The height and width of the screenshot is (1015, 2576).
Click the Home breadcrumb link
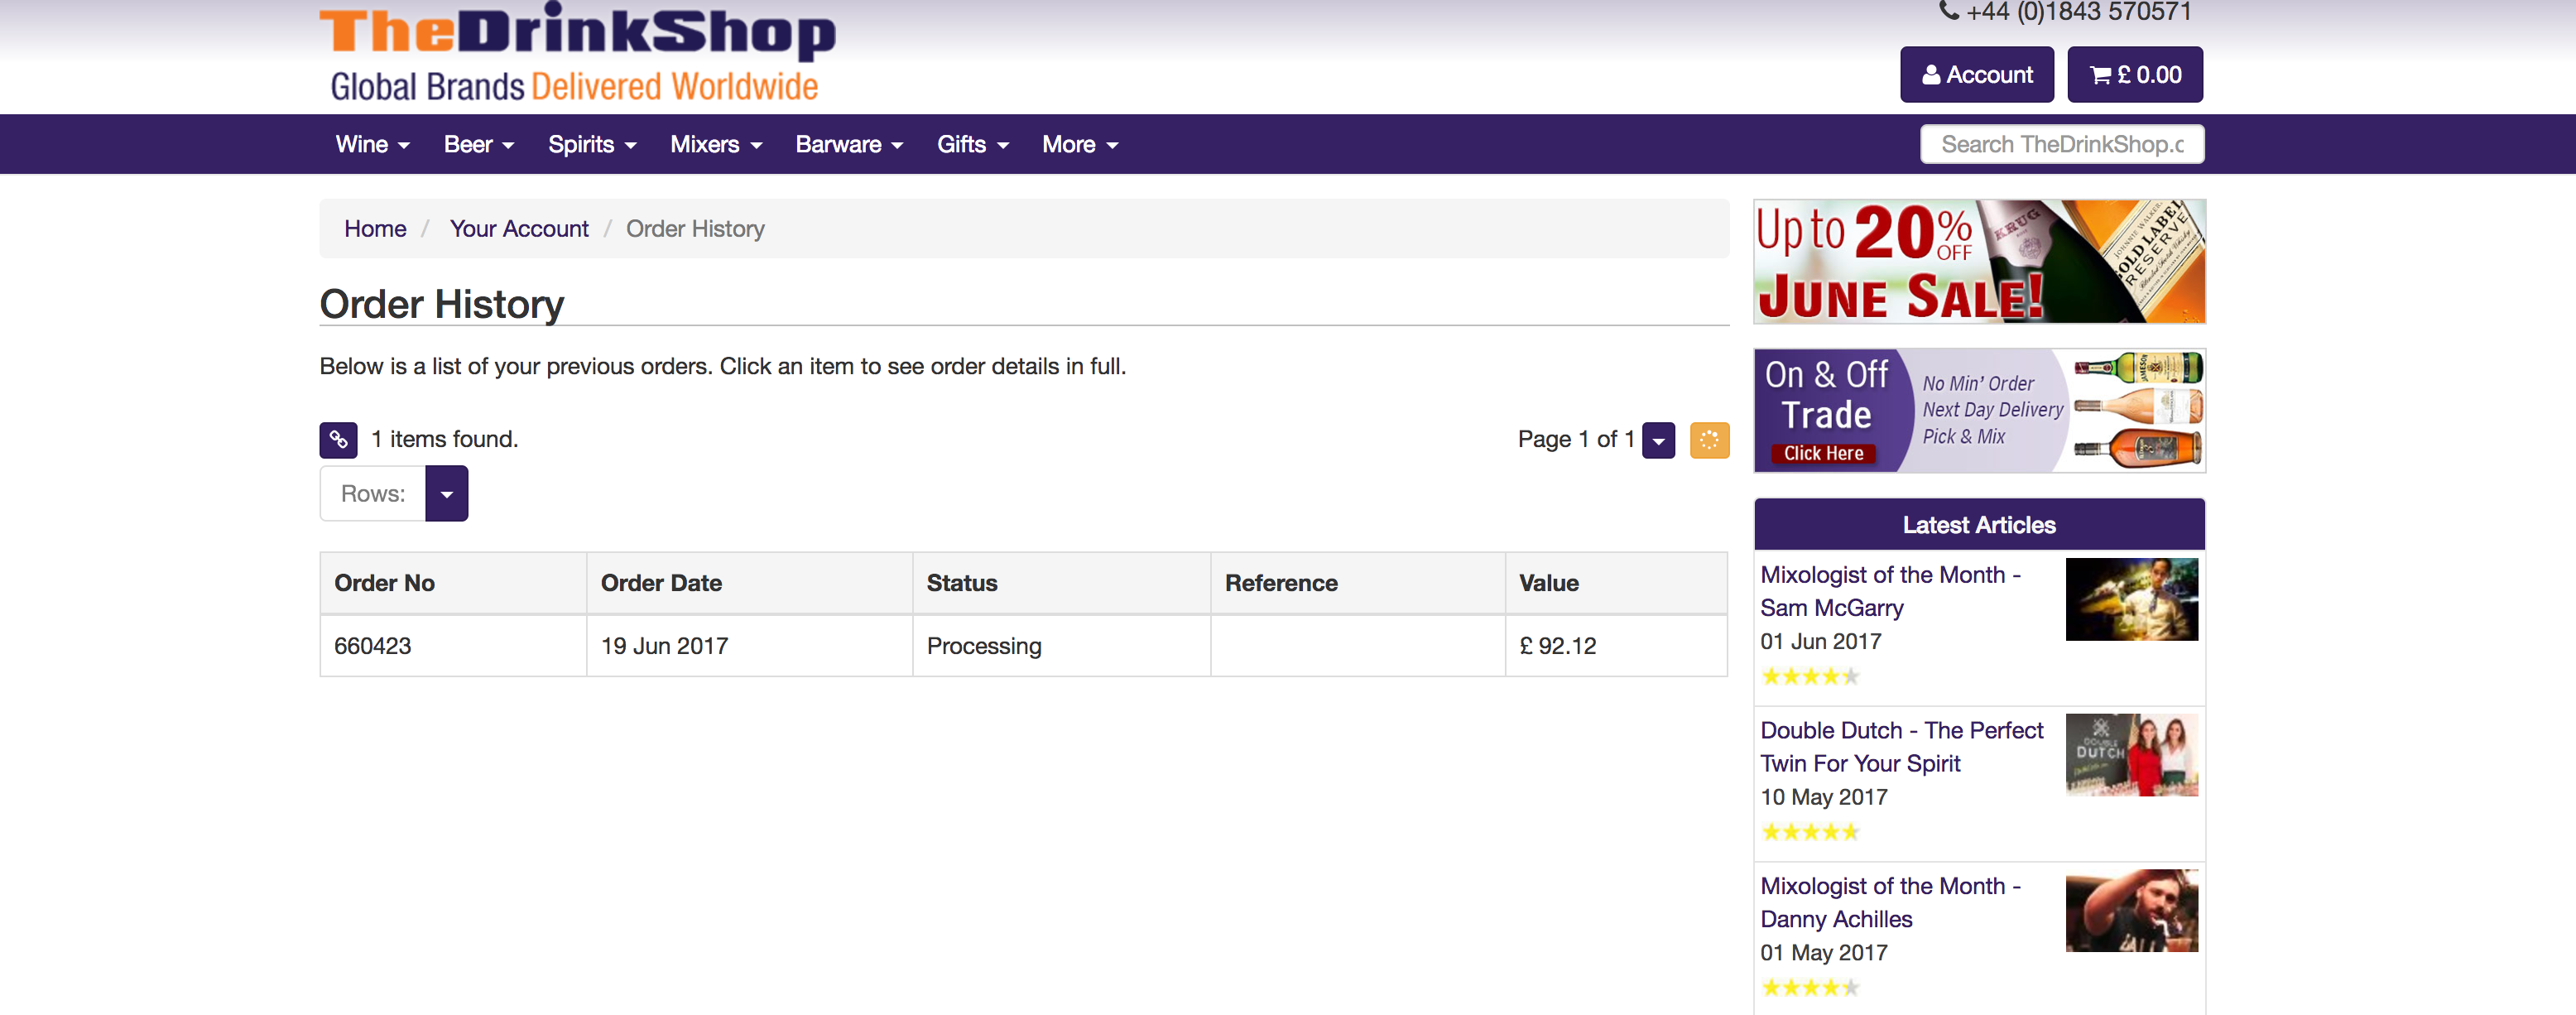375,229
